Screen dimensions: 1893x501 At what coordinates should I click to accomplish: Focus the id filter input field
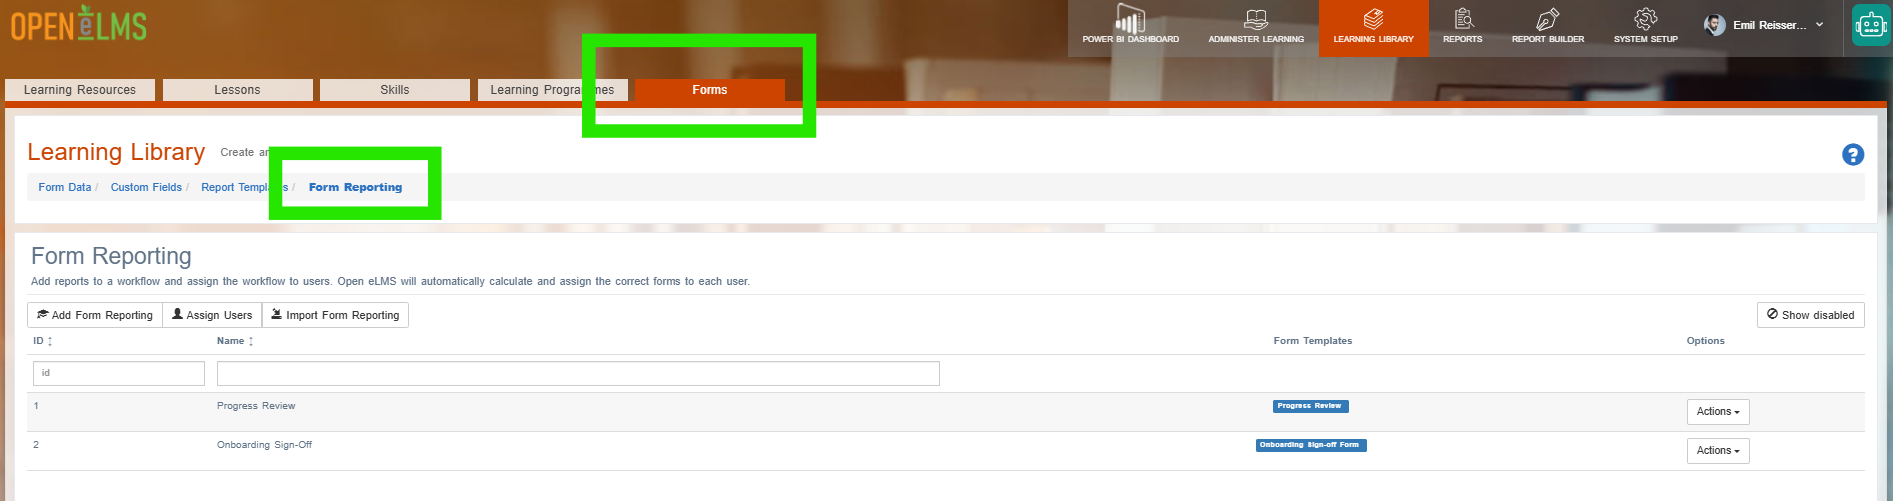119,373
